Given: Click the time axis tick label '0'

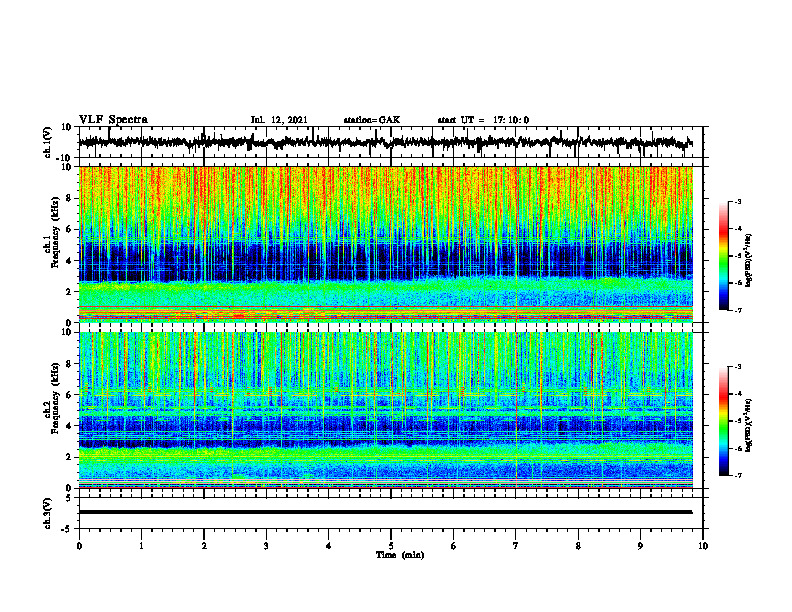Looking at the screenshot, I should click(79, 546).
